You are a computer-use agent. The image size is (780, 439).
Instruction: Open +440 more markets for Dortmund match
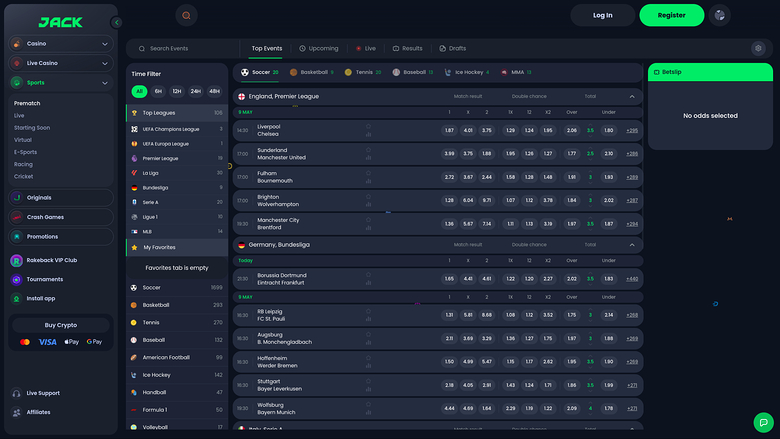[632, 279]
